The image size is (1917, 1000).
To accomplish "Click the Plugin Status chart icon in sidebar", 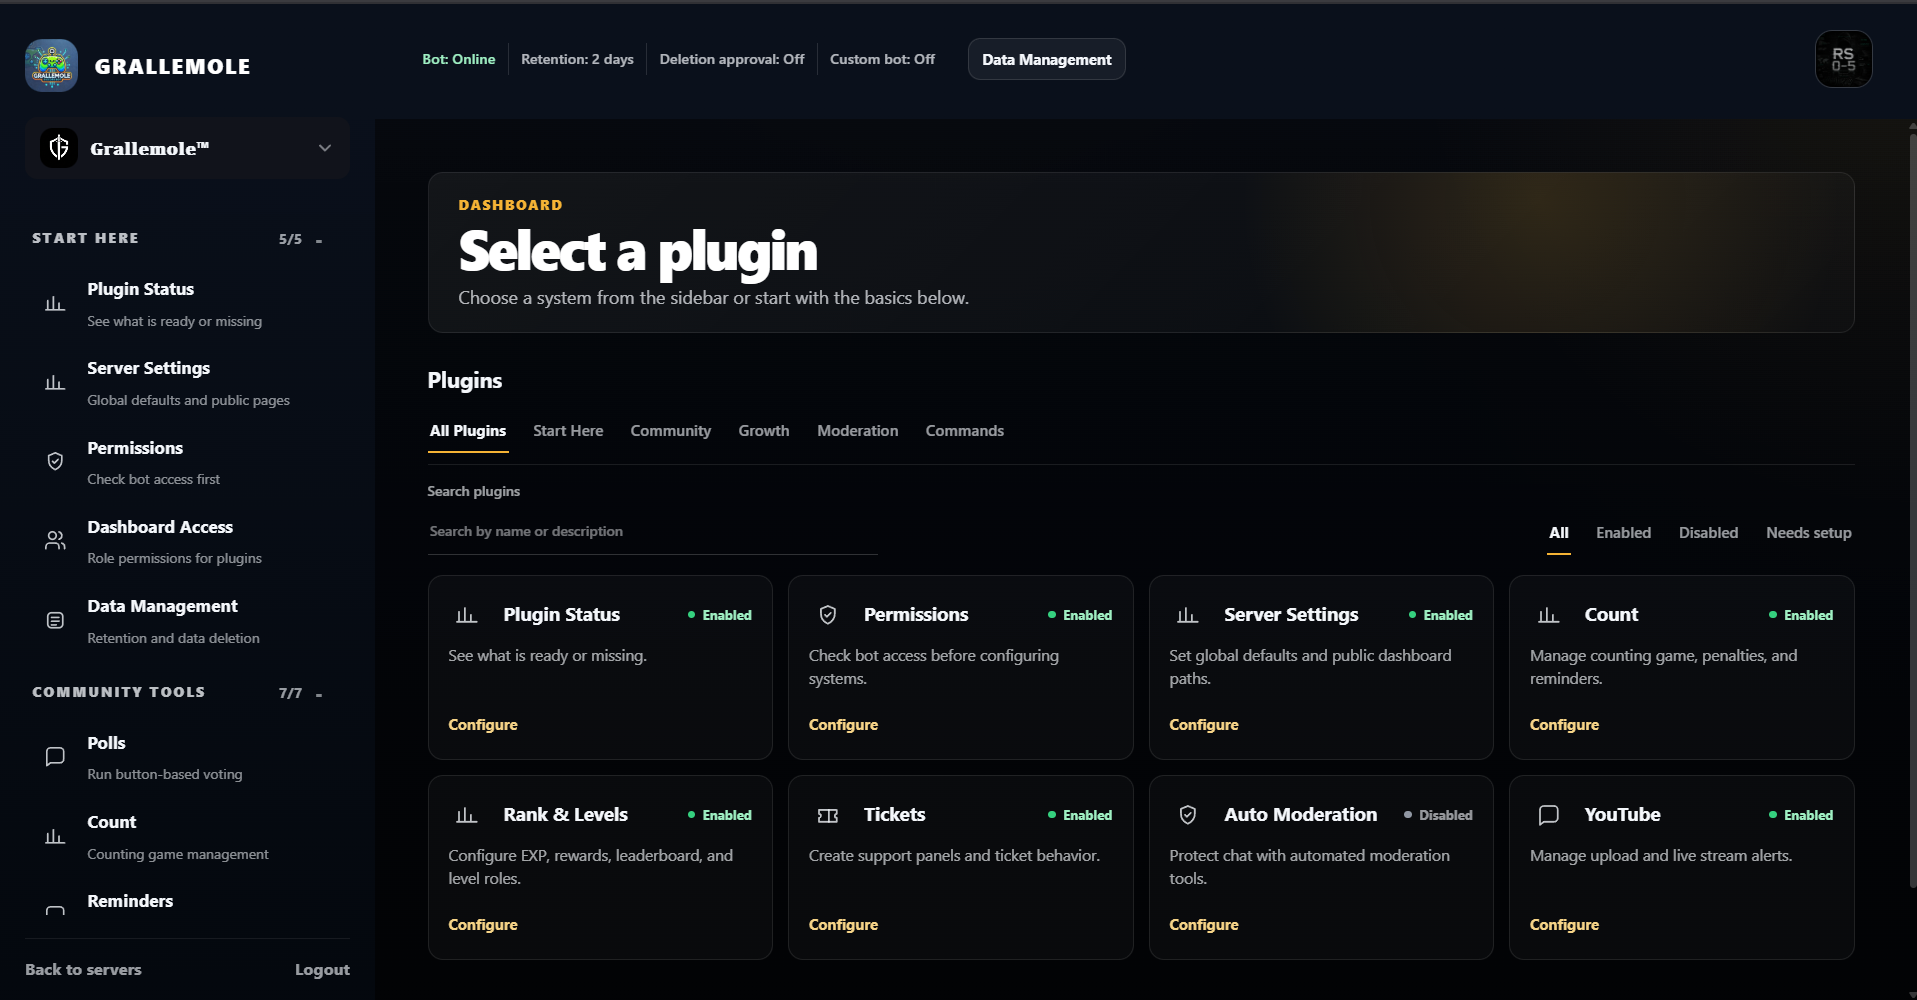I will [x=55, y=304].
